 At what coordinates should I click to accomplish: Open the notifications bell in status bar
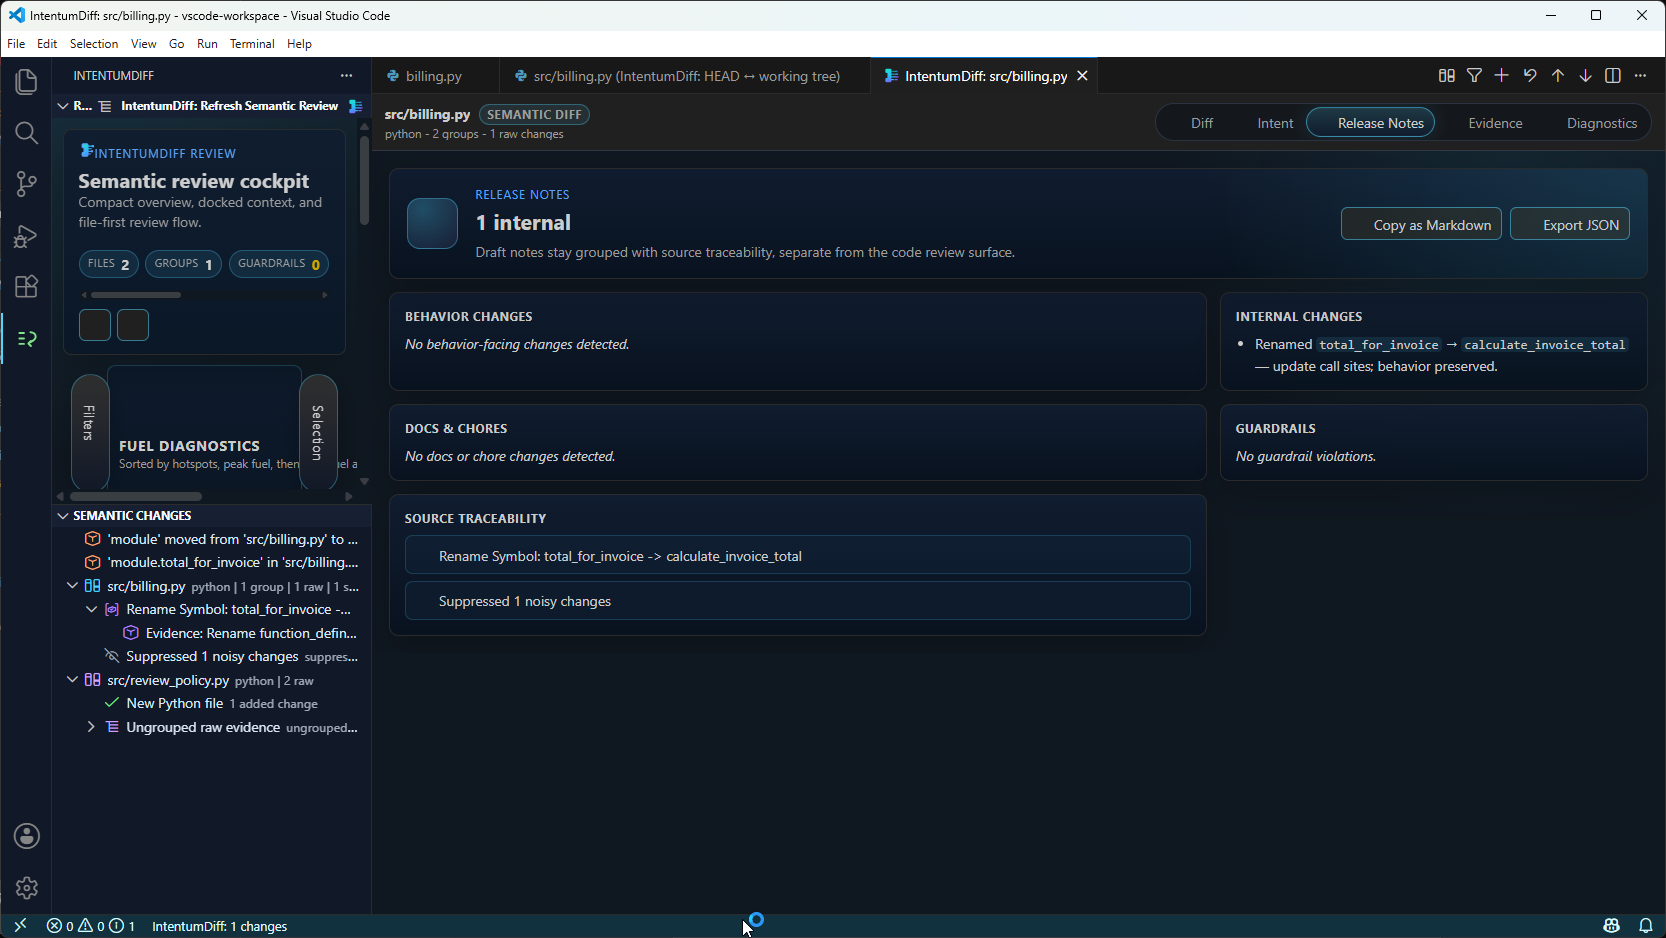1645,926
